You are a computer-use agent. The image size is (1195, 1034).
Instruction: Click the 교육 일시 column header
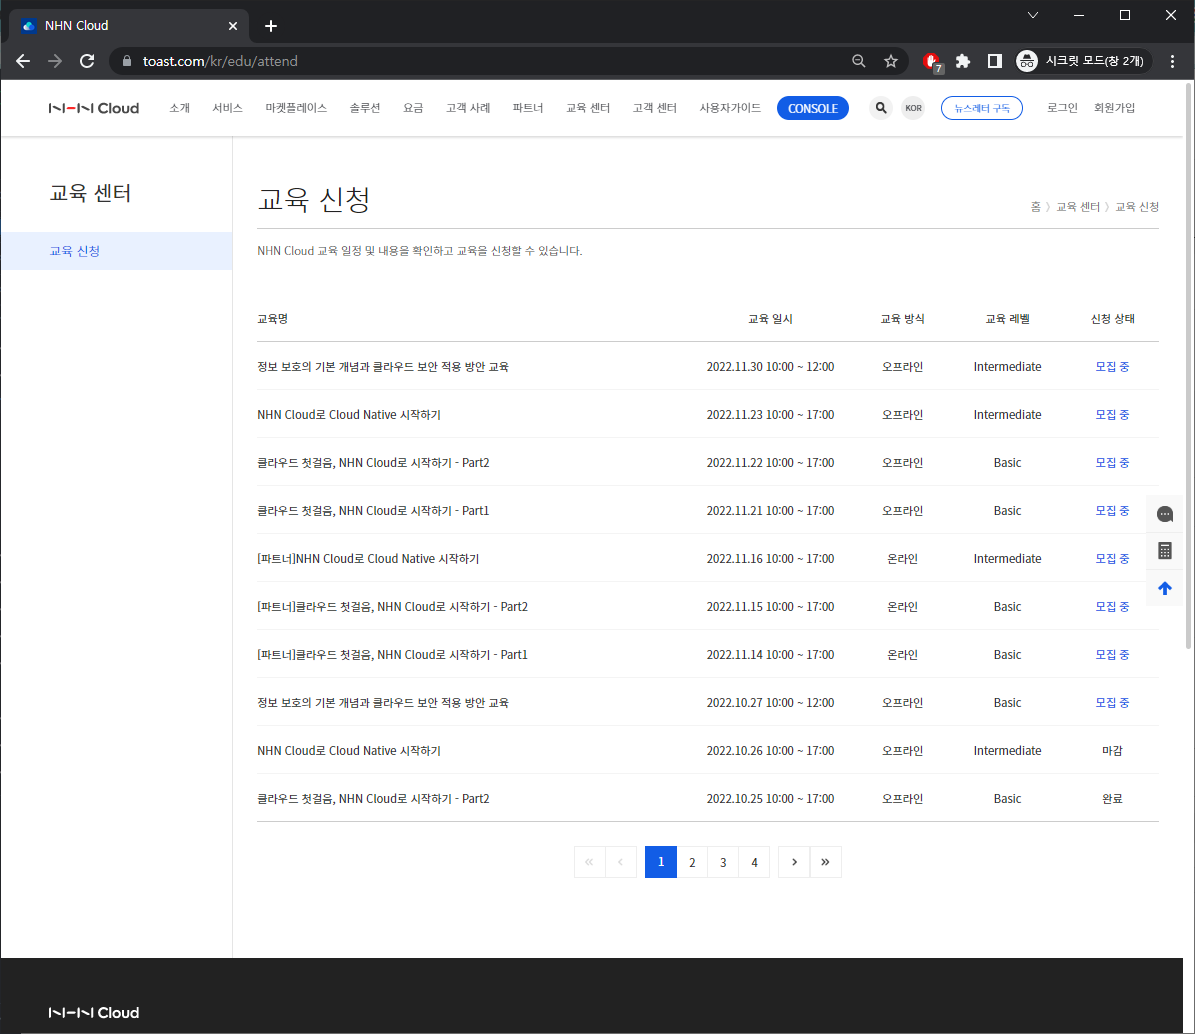coord(771,319)
